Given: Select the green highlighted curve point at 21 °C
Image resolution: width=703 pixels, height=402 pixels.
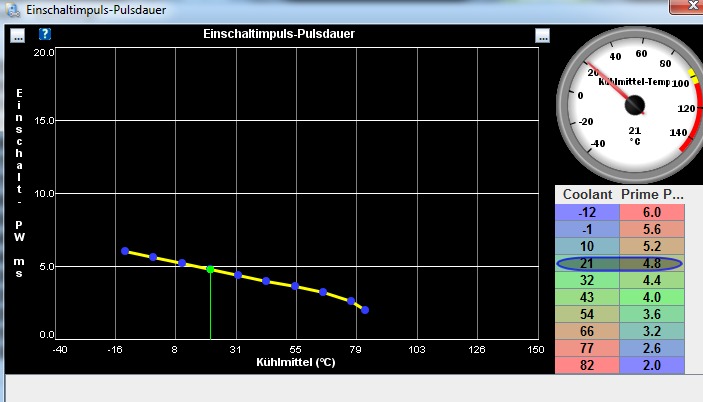Looking at the screenshot, I should pos(210,269).
